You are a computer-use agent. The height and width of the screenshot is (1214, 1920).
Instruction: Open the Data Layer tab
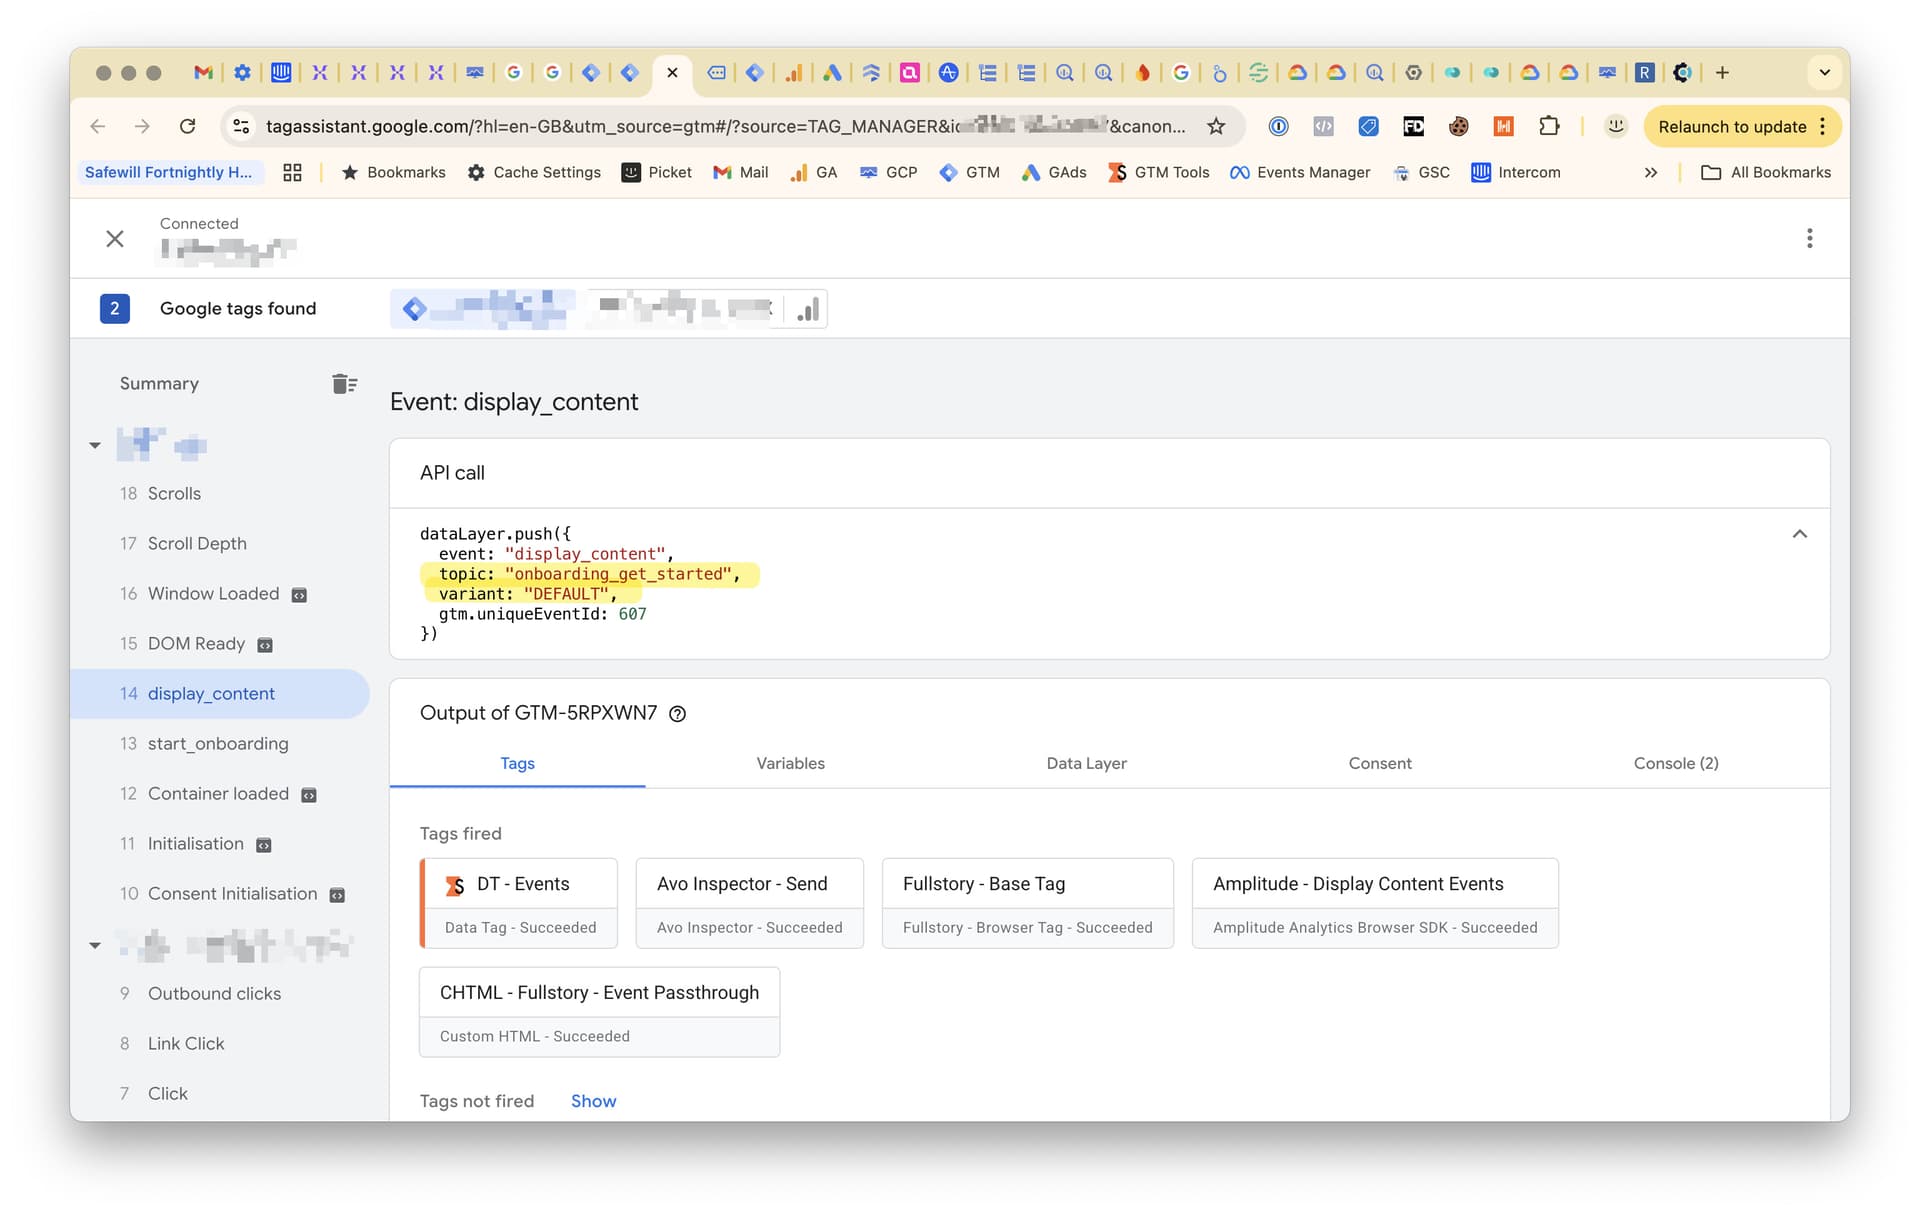click(x=1086, y=764)
